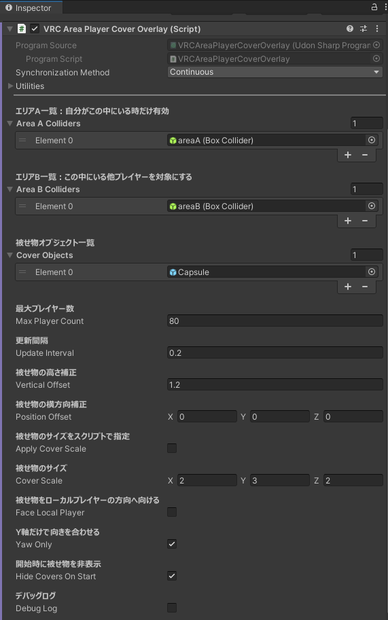Open the component help reference icon
388x620 pixels.
pyautogui.click(x=350, y=28)
